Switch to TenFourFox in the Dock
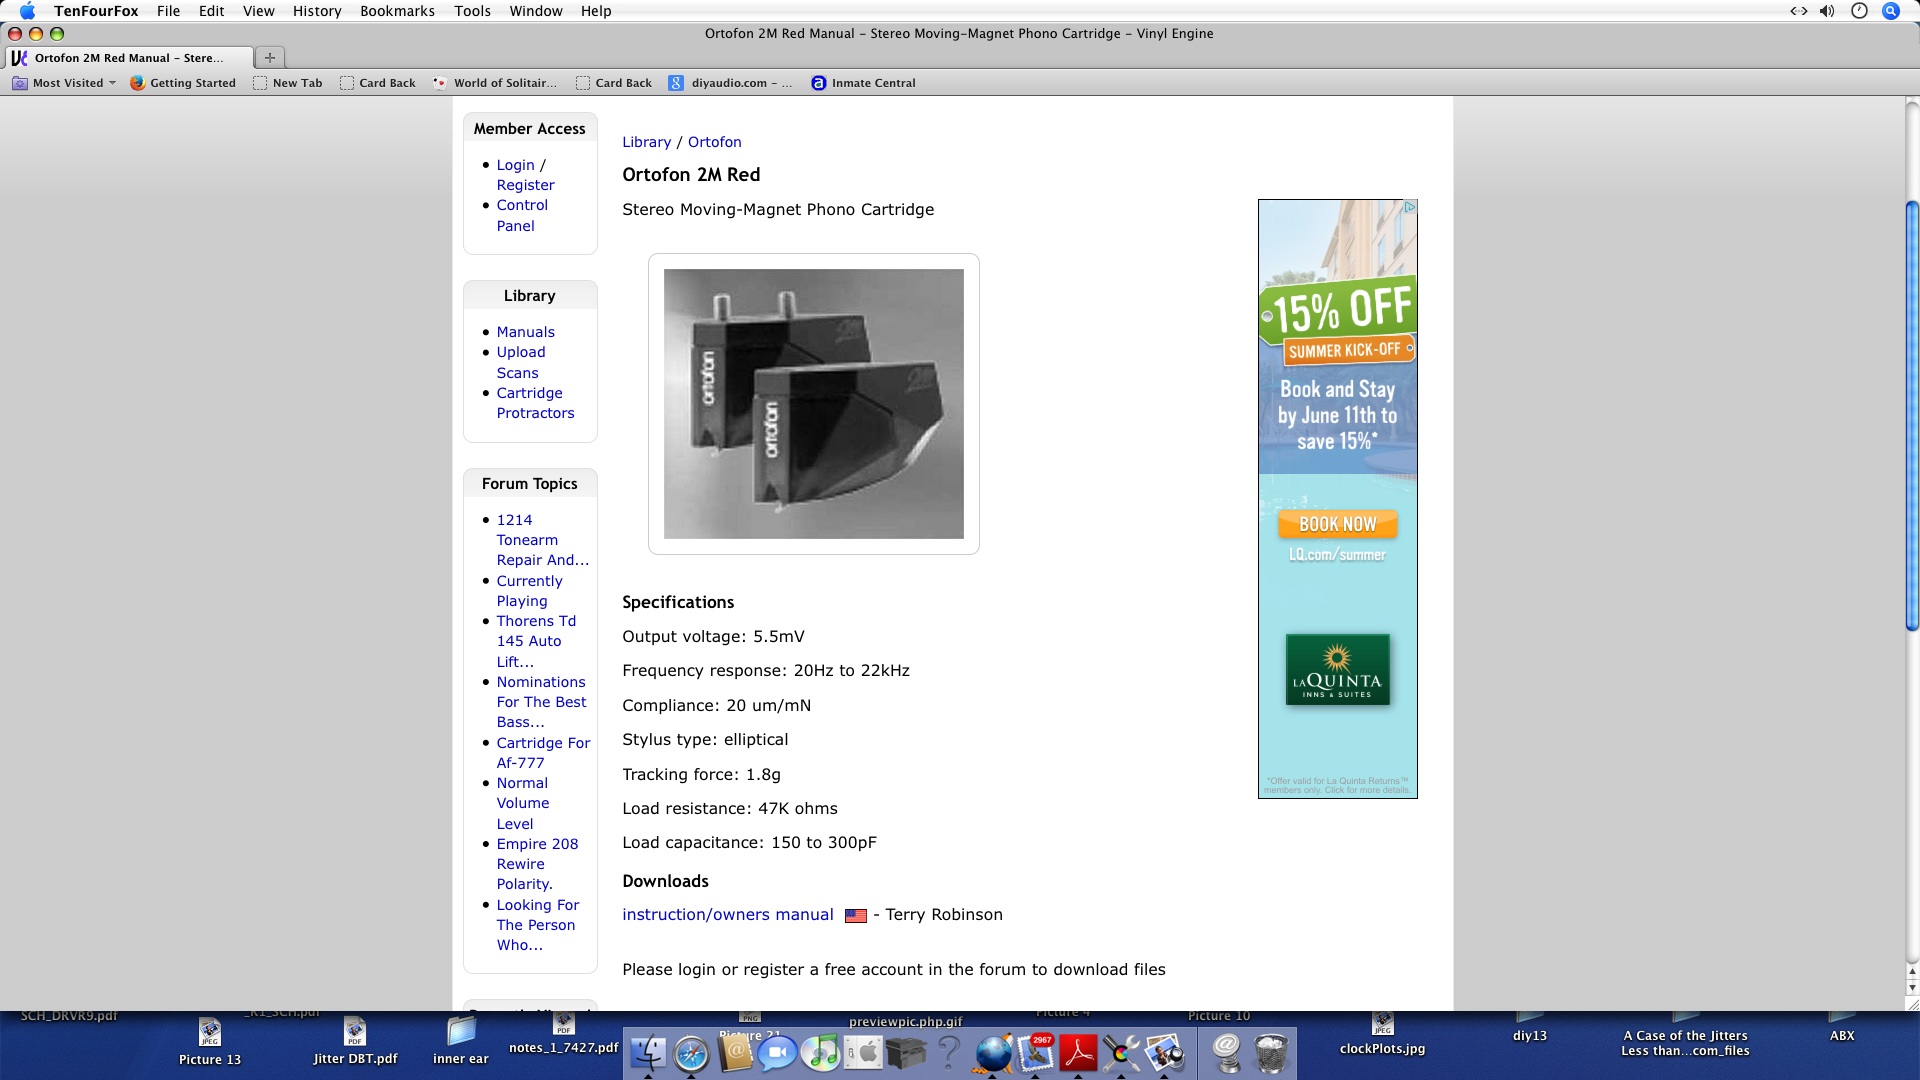 993,1052
